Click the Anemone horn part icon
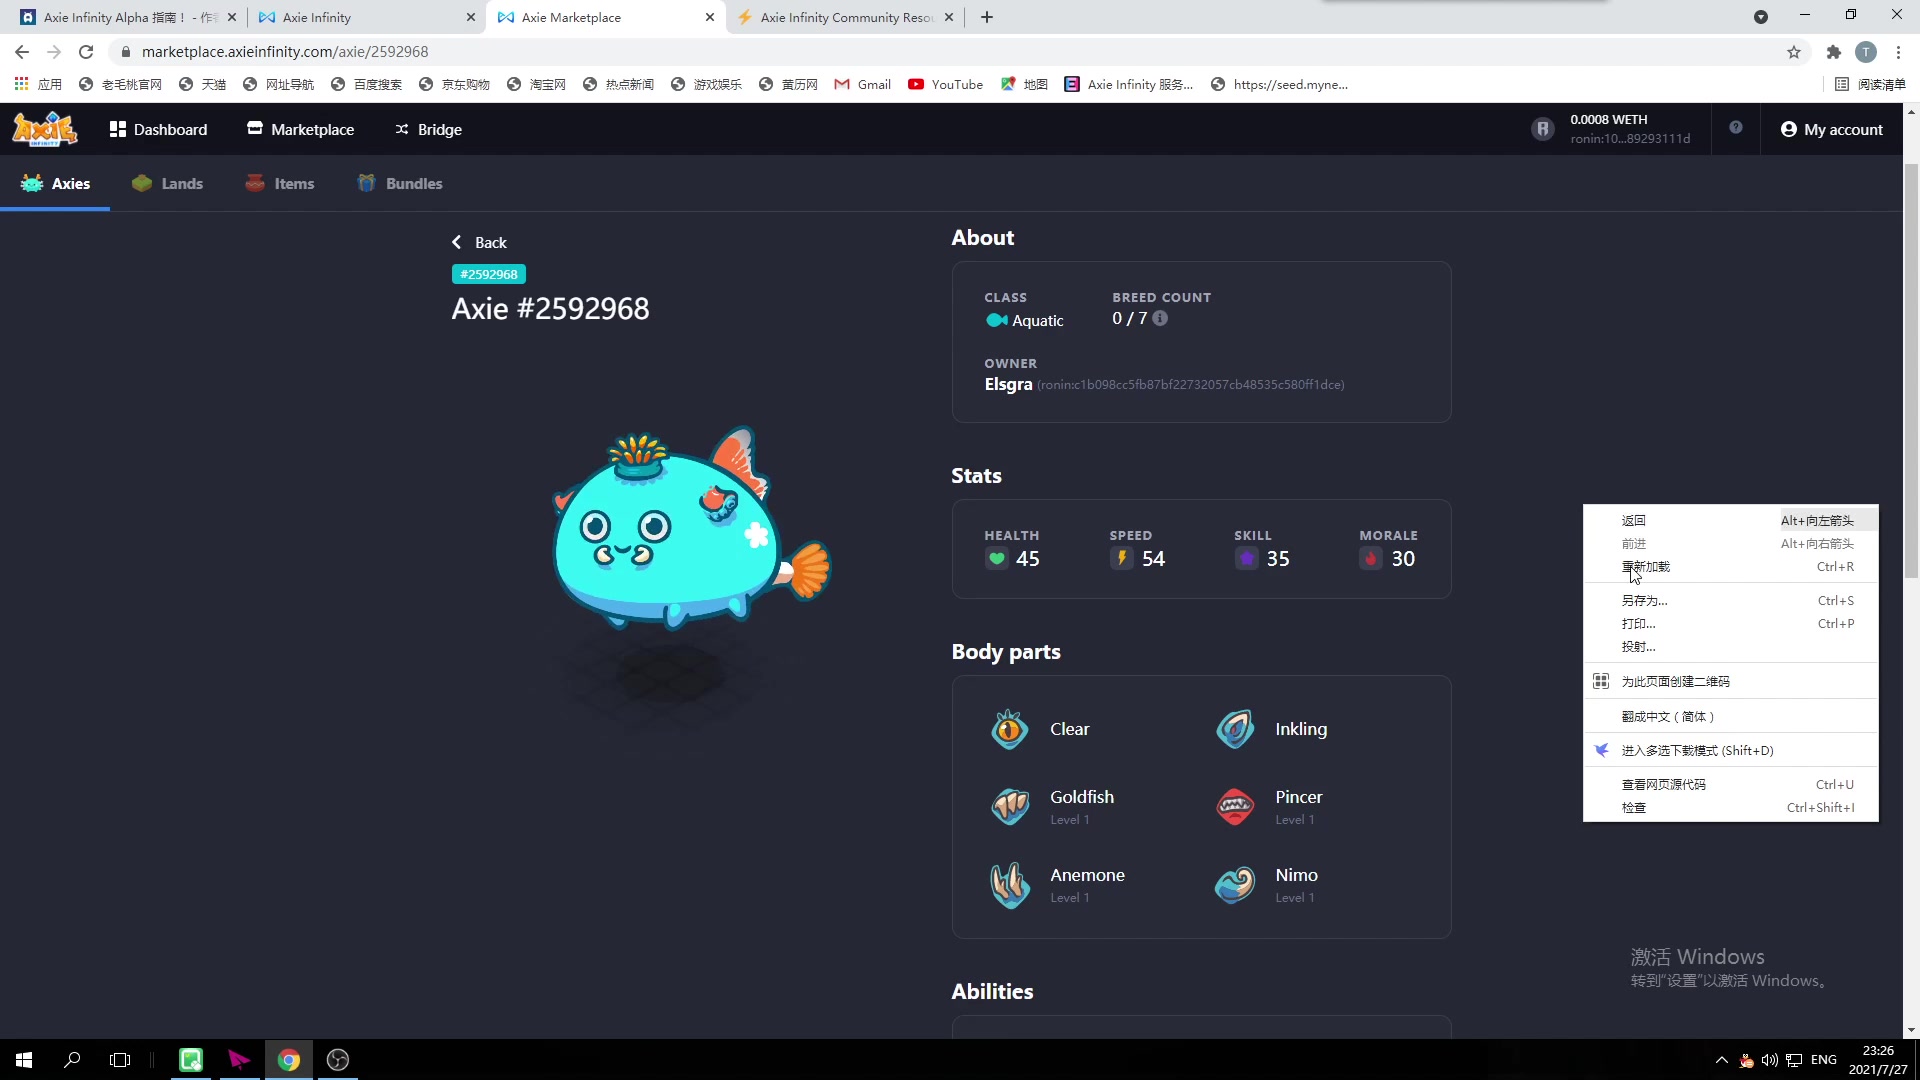 coord(1010,885)
